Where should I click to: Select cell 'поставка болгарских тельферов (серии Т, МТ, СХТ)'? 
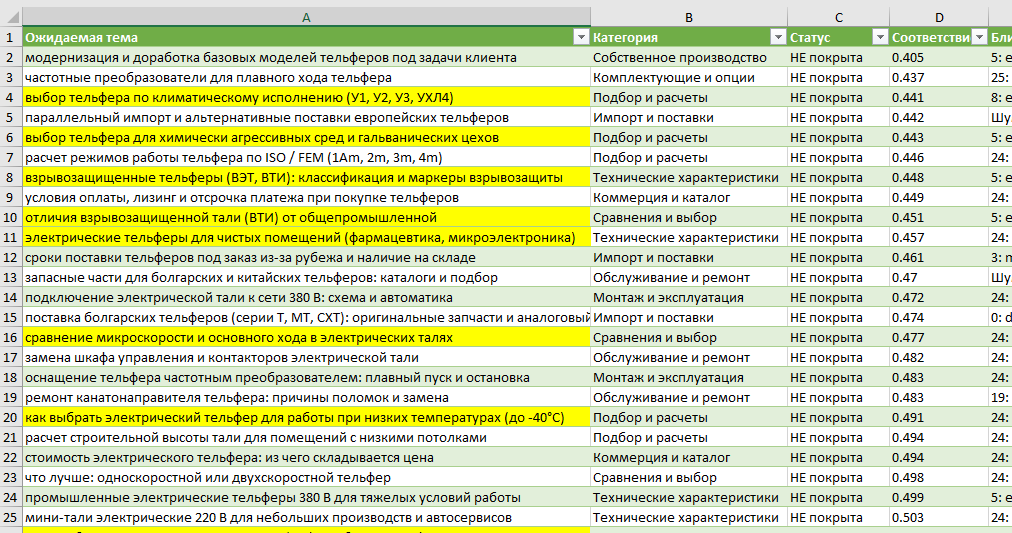[x=306, y=317]
